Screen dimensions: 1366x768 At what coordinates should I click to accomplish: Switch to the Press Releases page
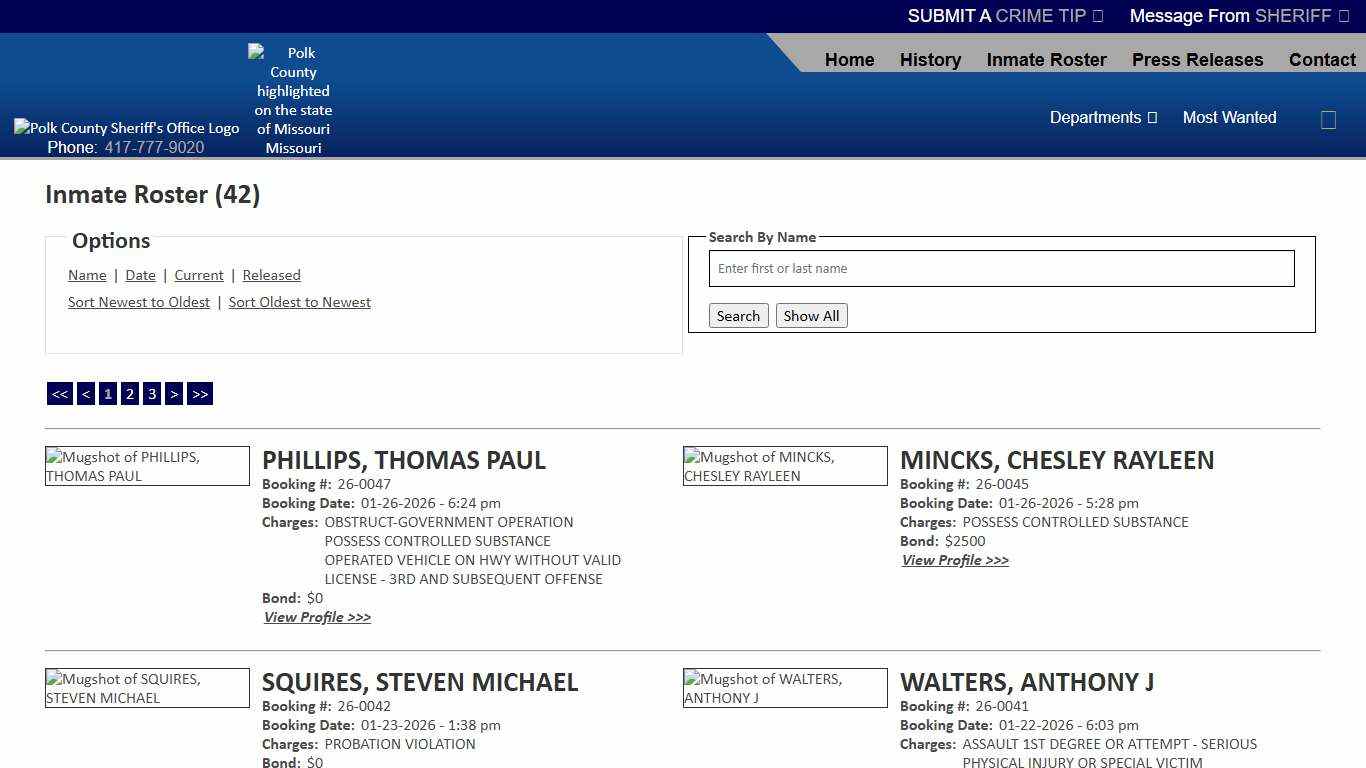pyautogui.click(x=1197, y=60)
